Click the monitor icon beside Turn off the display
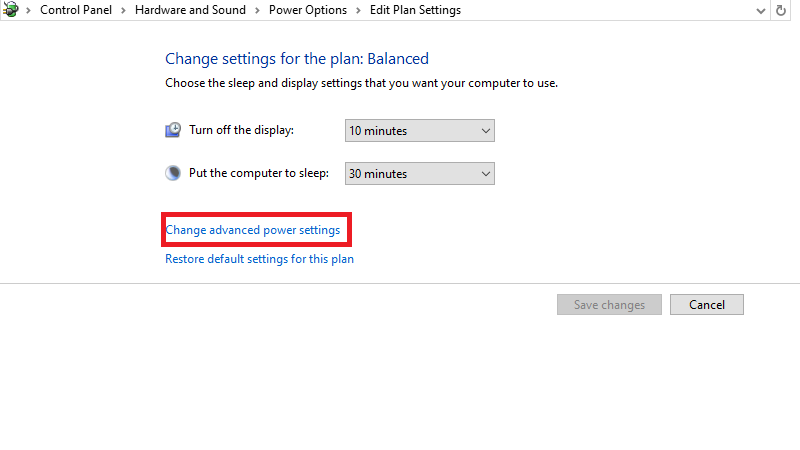 (x=173, y=130)
